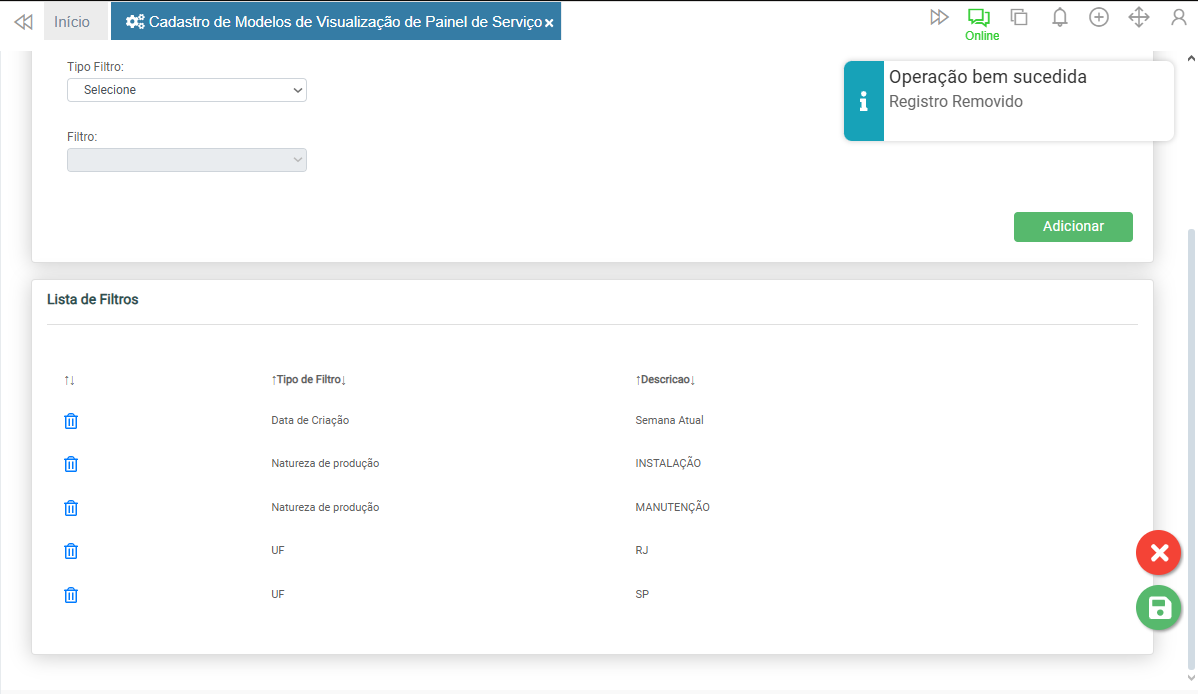The width and height of the screenshot is (1198, 694).
Task: Sort list by Descricao column header
Action: (x=665, y=380)
